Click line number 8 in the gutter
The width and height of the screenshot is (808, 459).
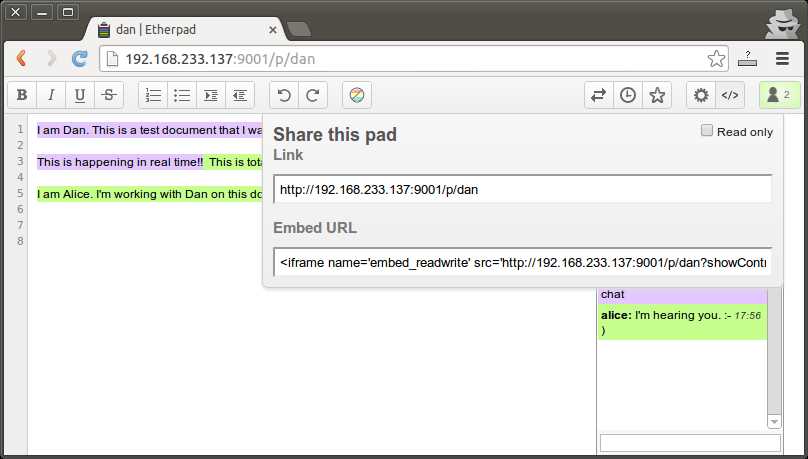pos(20,241)
